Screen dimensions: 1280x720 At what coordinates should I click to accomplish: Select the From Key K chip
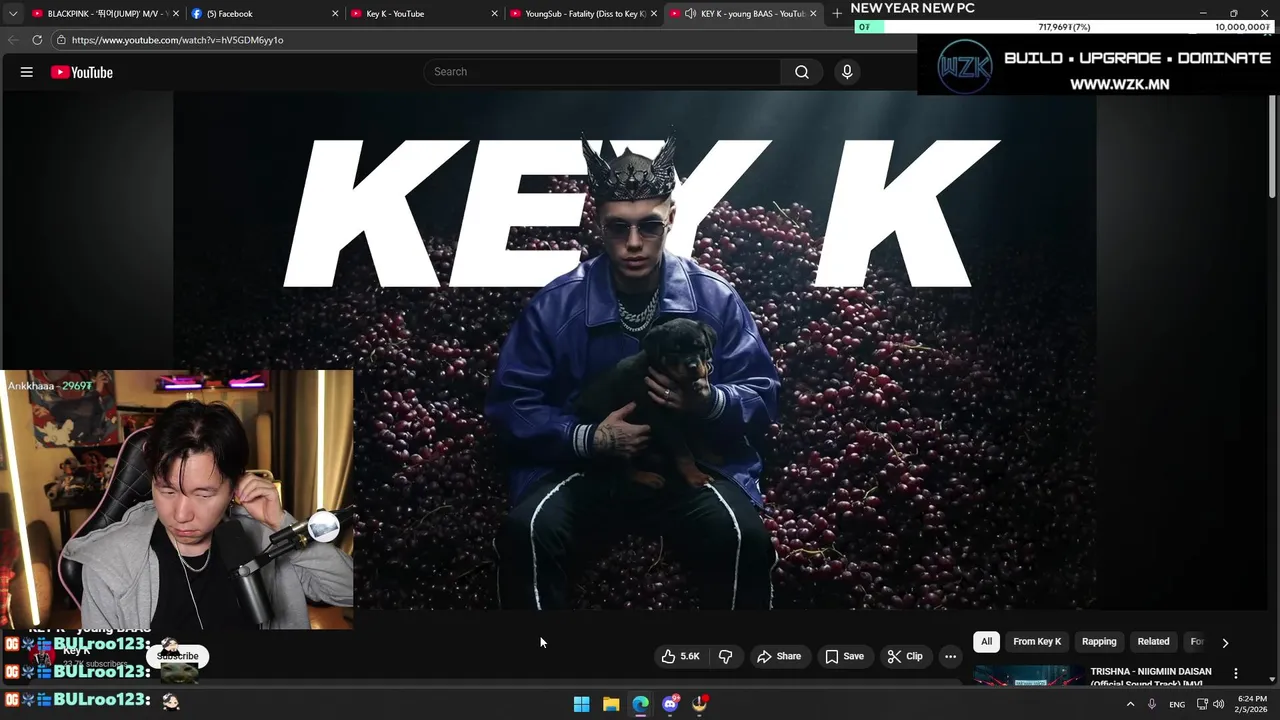1037,641
